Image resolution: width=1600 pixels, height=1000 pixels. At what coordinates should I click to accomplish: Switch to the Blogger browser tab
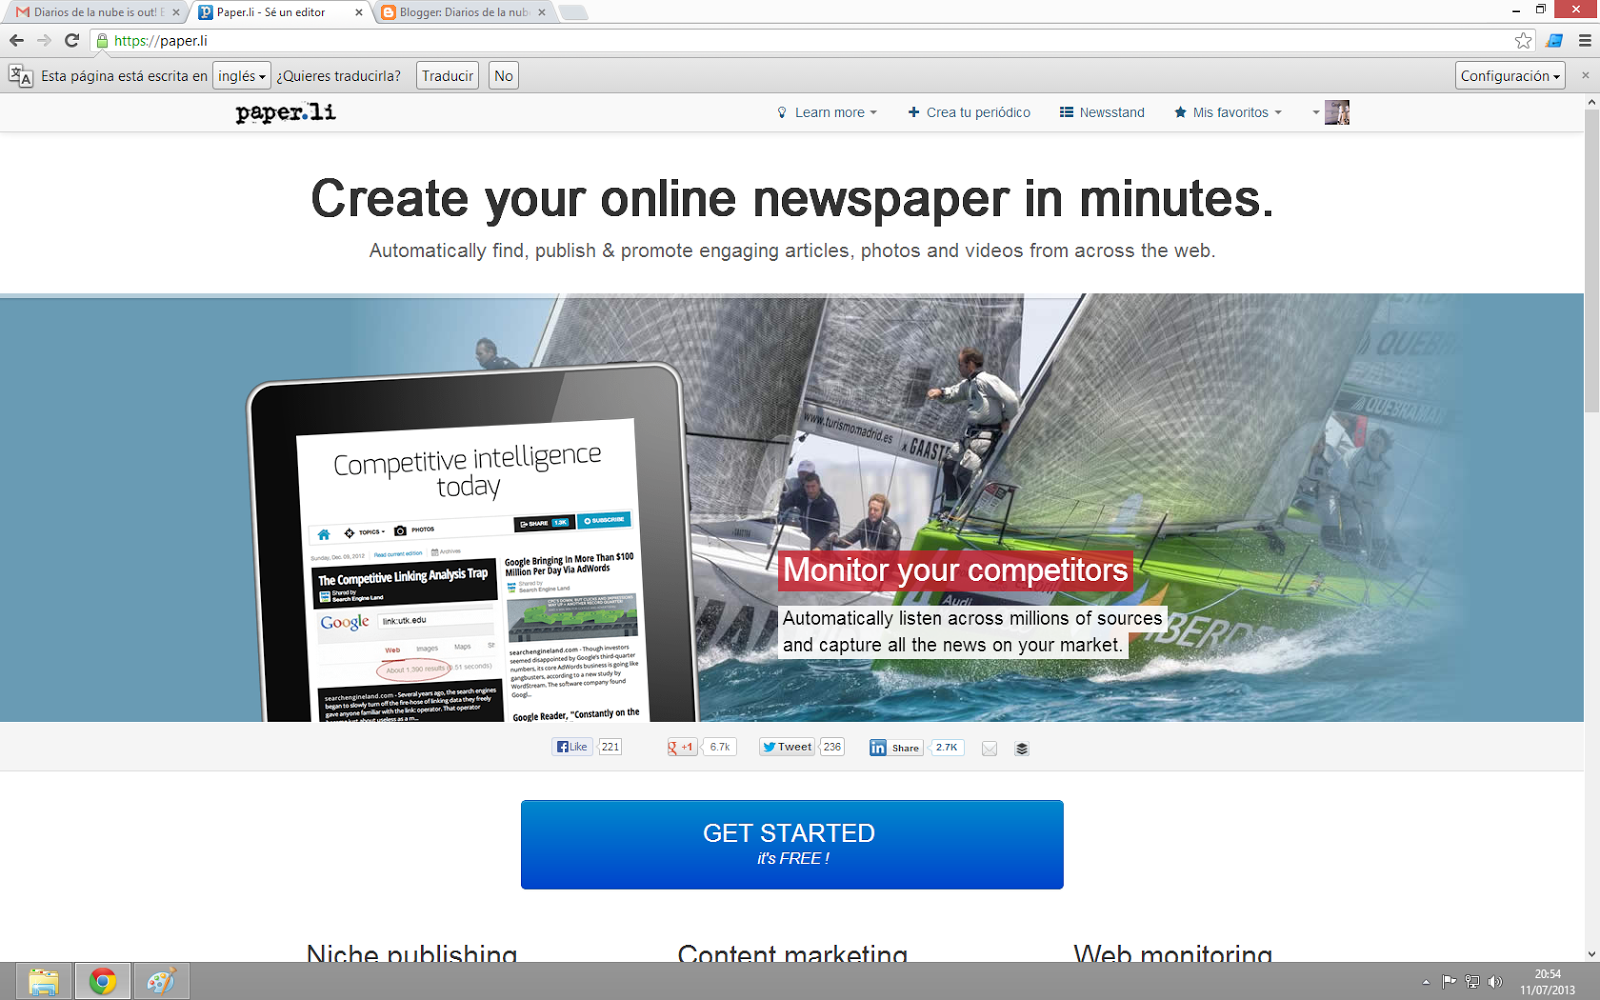(455, 13)
